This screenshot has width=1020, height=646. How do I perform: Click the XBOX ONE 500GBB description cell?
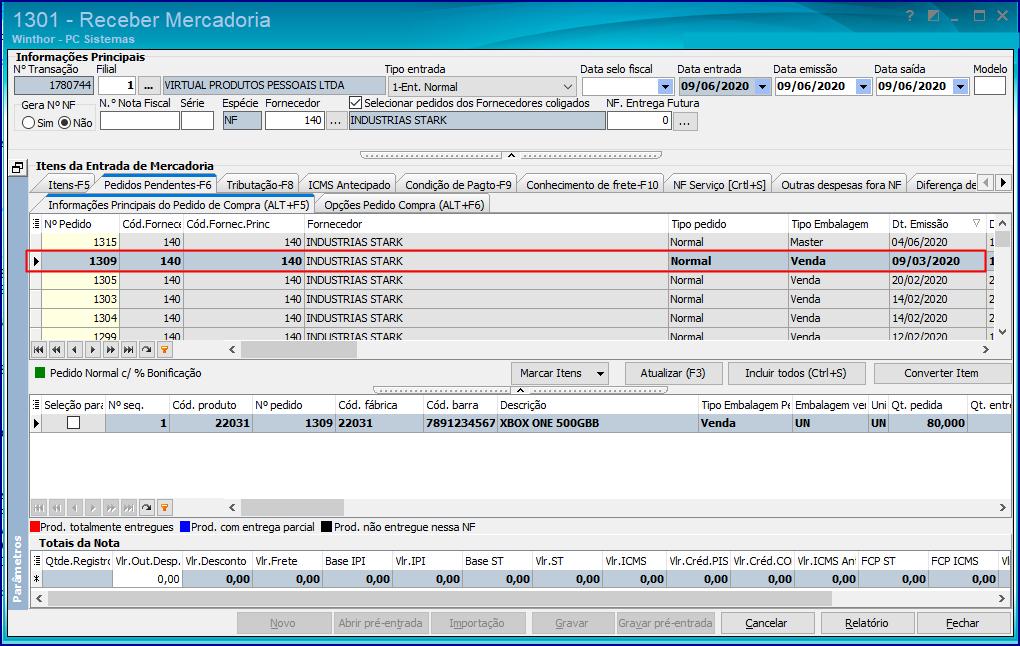coord(598,423)
